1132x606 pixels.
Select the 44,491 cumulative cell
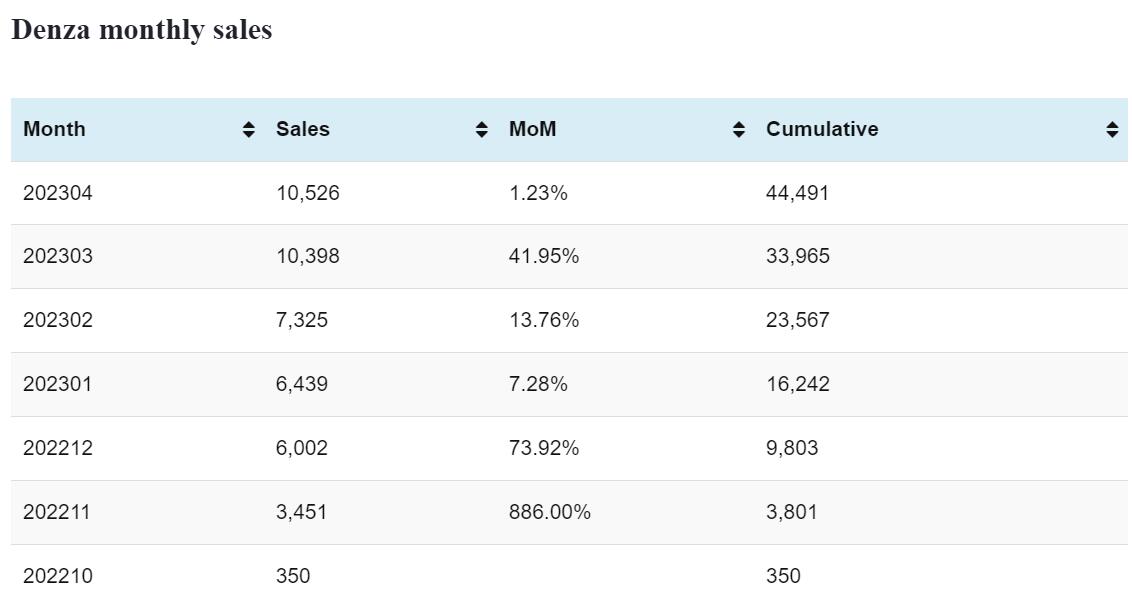(x=797, y=193)
